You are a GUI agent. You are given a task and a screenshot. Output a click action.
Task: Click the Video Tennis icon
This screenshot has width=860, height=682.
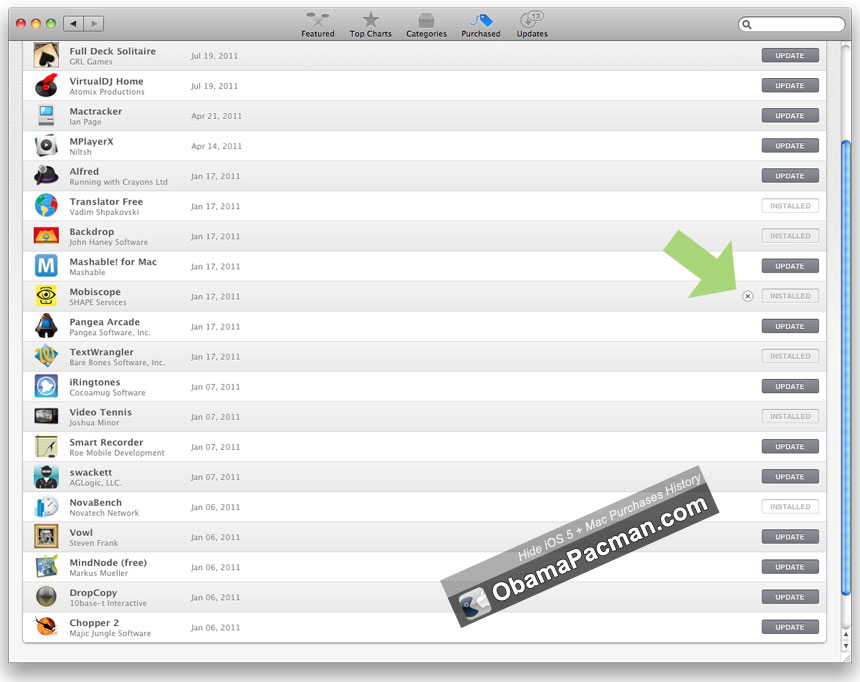click(x=46, y=416)
